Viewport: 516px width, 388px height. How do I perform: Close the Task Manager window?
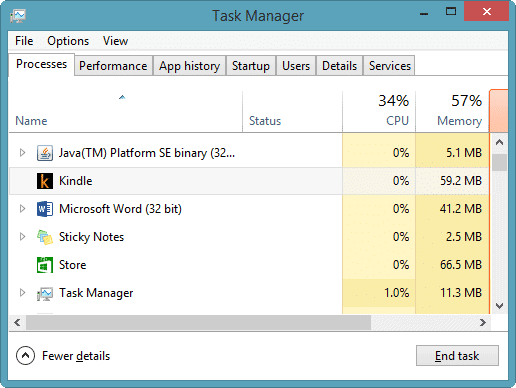486,12
